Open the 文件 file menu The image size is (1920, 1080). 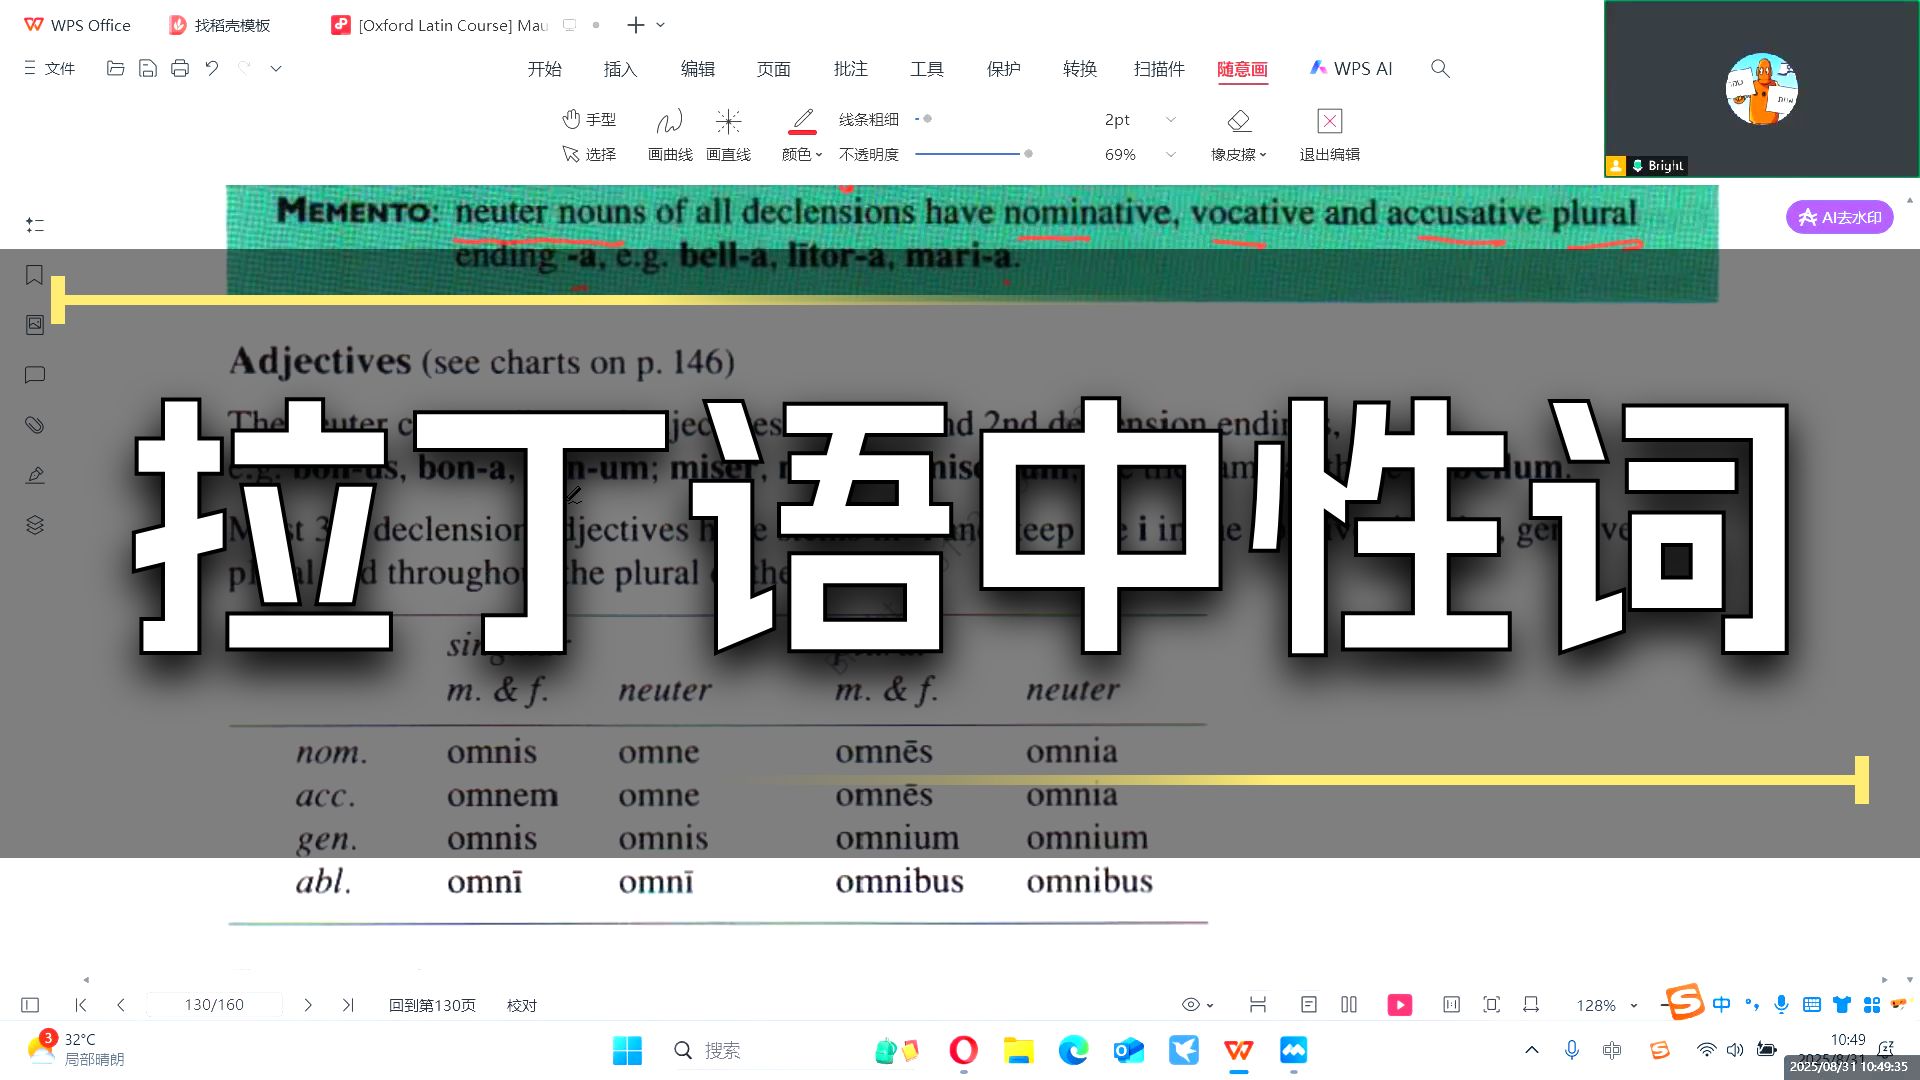tap(50, 68)
